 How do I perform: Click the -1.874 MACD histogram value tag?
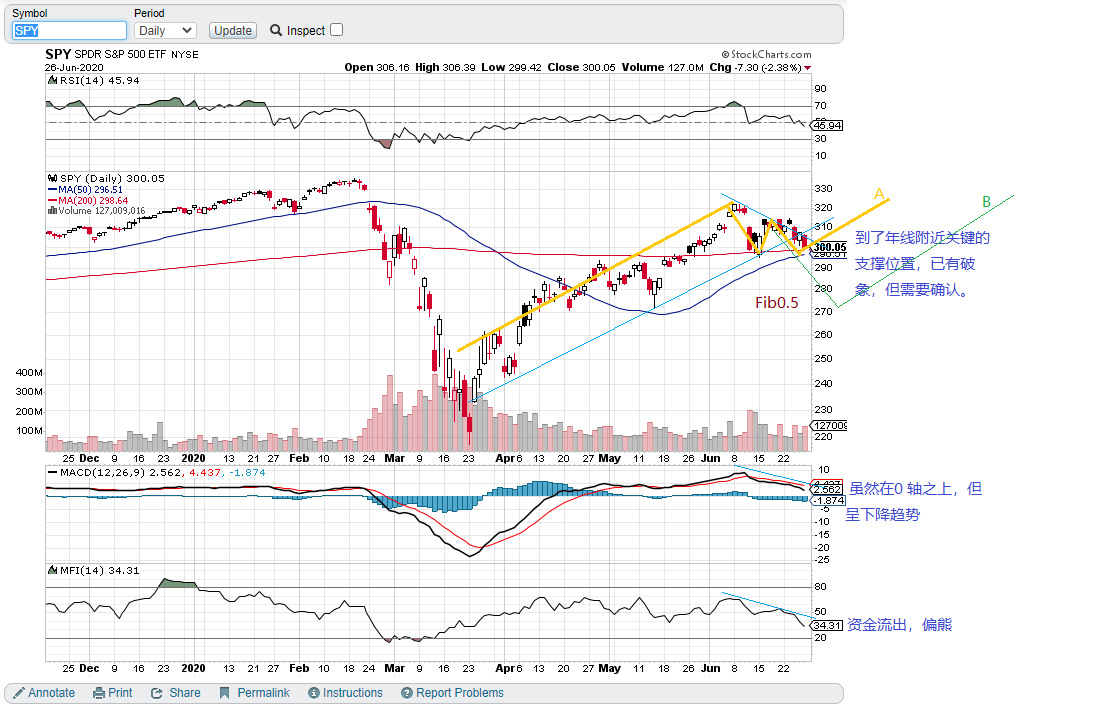point(827,500)
